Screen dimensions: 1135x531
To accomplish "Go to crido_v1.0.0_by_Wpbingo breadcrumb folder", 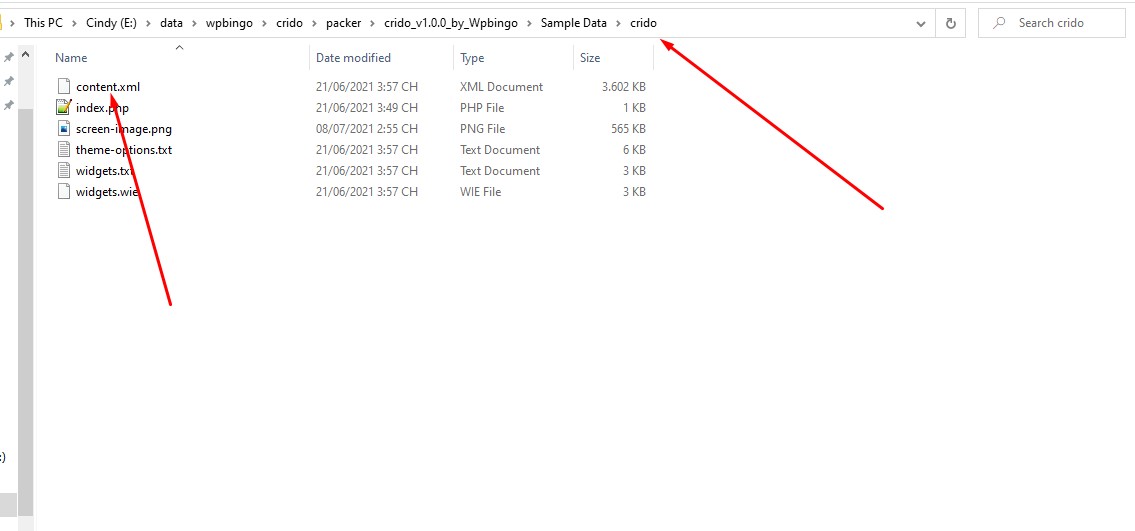I will (451, 23).
